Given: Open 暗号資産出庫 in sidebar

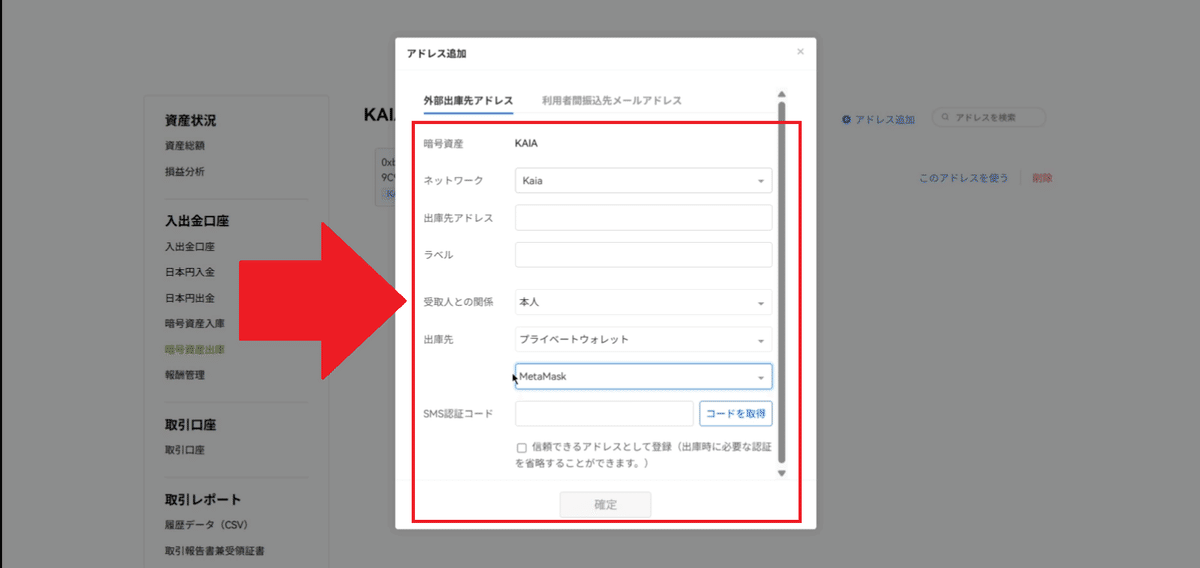Looking at the screenshot, I should pos(195,350).
